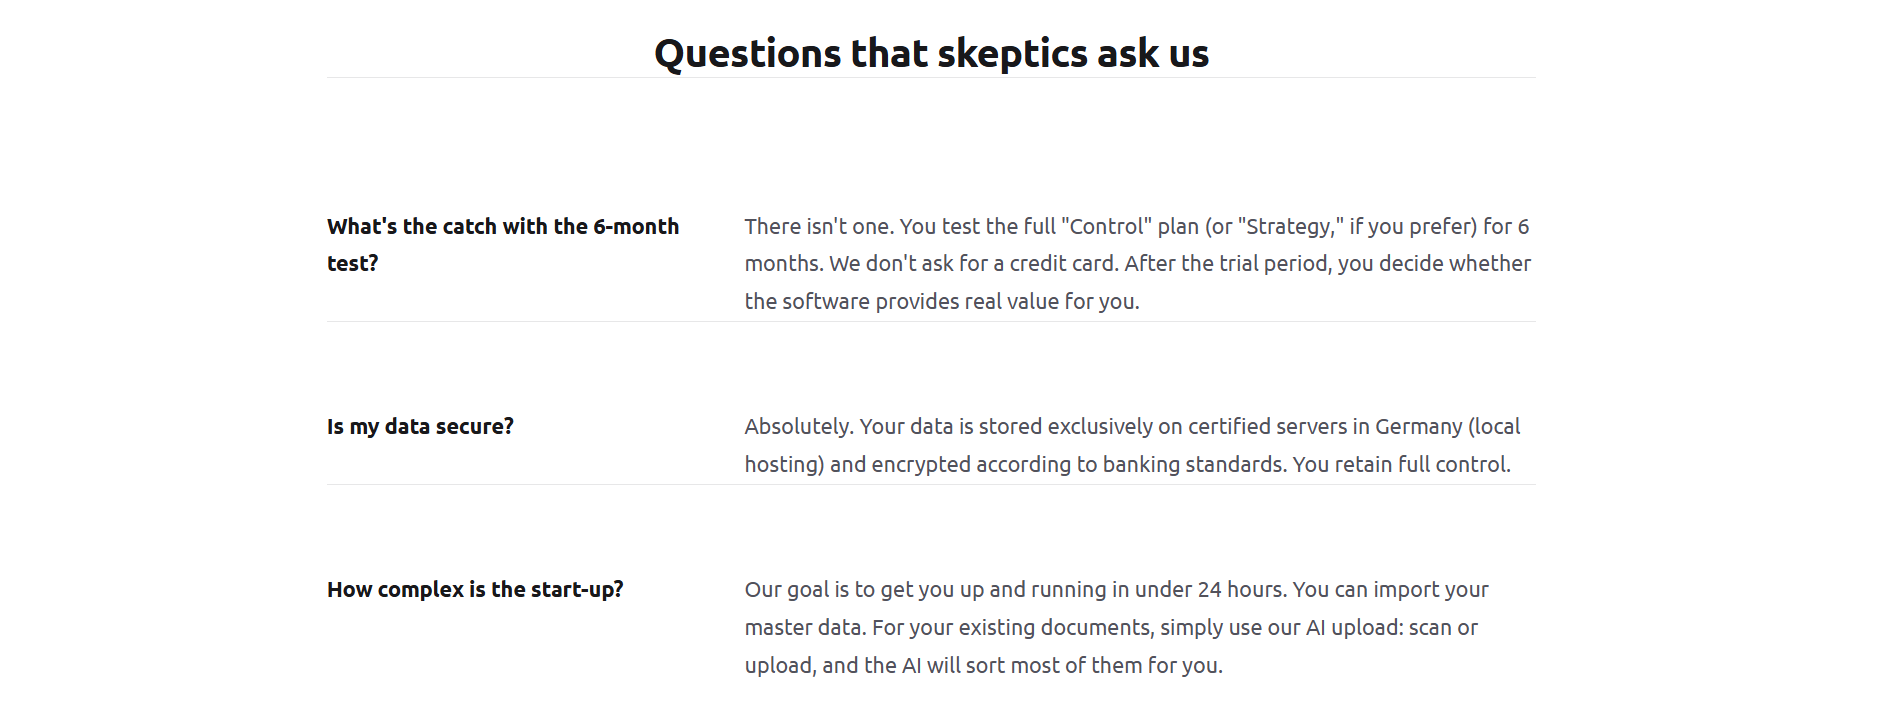Click the answer beginning "Our goal is to get you"
1877x721 pixels.
click(x=1116, y=627)
